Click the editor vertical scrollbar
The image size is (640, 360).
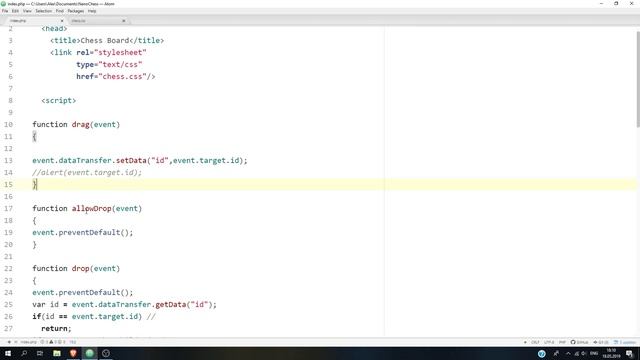[638, 80]
